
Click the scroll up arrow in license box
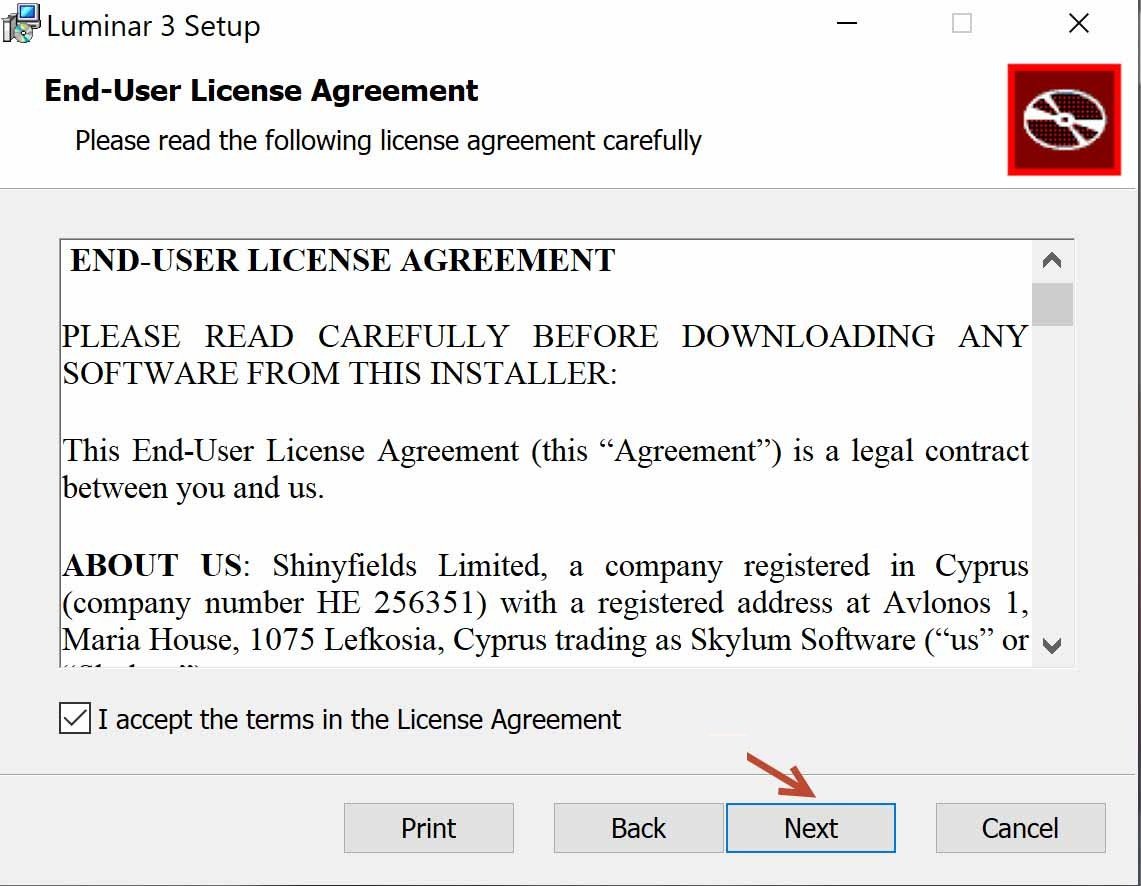point(1051,260)
